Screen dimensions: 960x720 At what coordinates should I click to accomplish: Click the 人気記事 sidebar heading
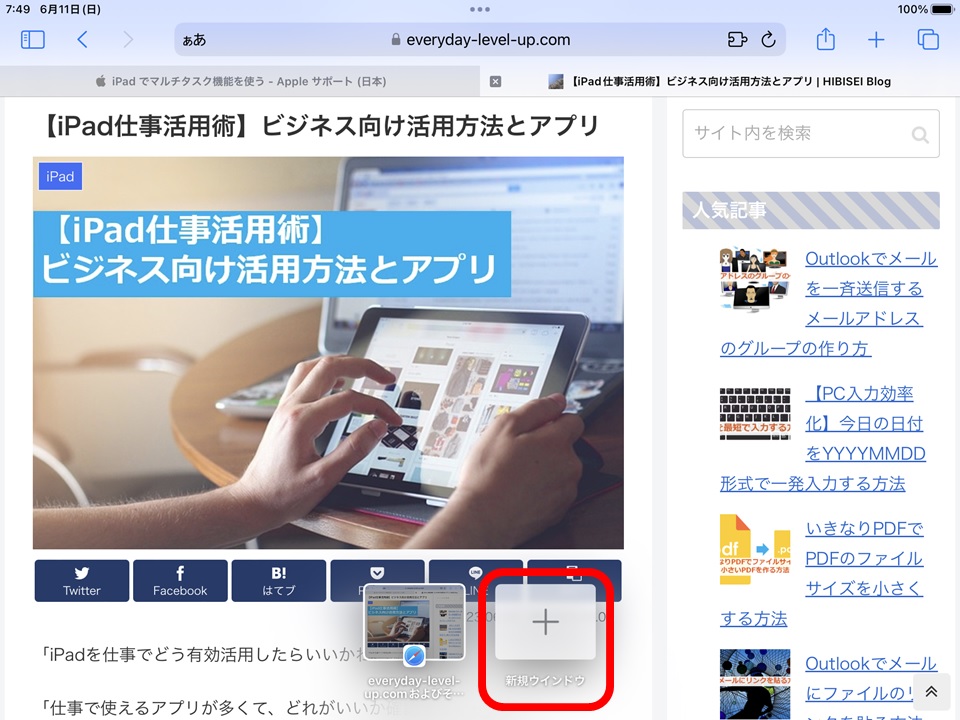(x=811, y=211)
